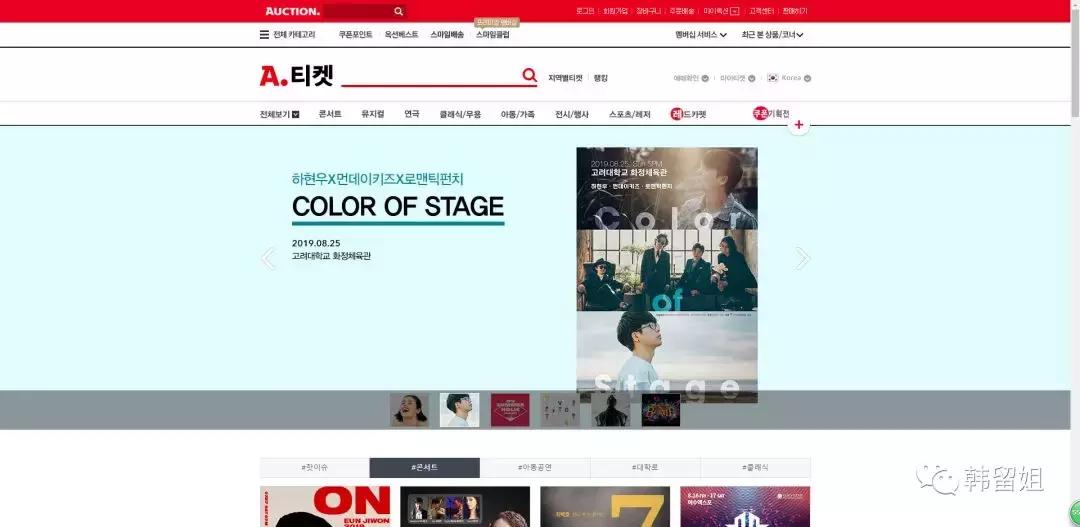Select the 스포츠/레저 category
This screenshot has width=1080, height=527.
[630, 114]
